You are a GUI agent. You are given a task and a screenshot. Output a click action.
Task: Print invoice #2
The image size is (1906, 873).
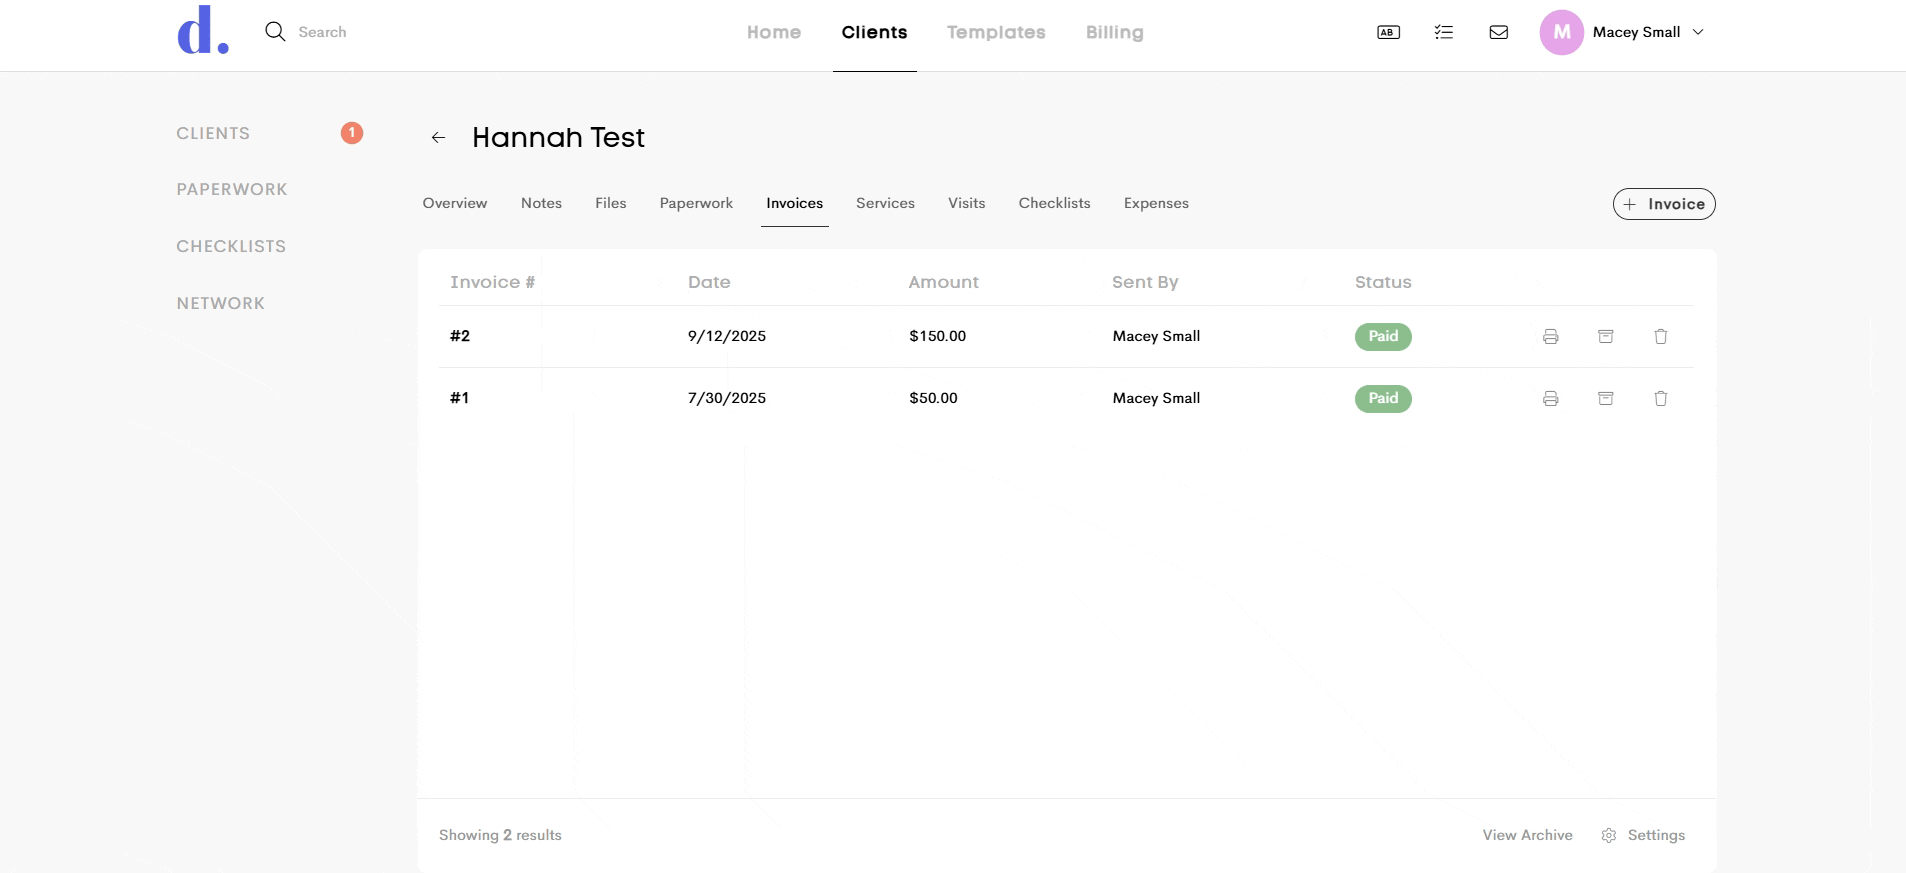coord(1550,337)
